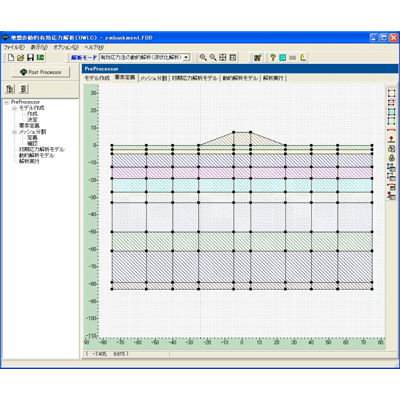Switch to the メッシュ分割 tab

(153, 78)
